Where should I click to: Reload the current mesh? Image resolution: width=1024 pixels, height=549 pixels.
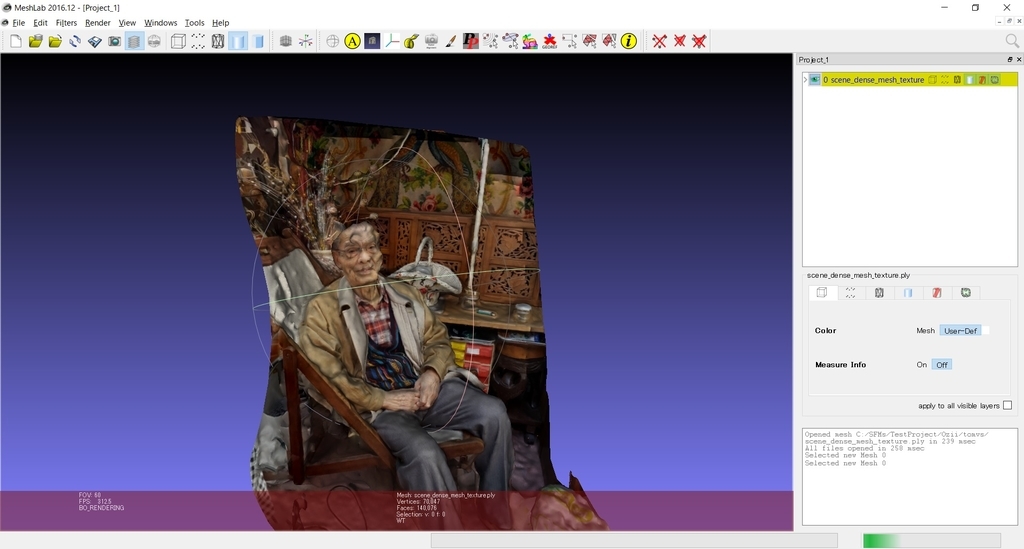coord(75,41)
